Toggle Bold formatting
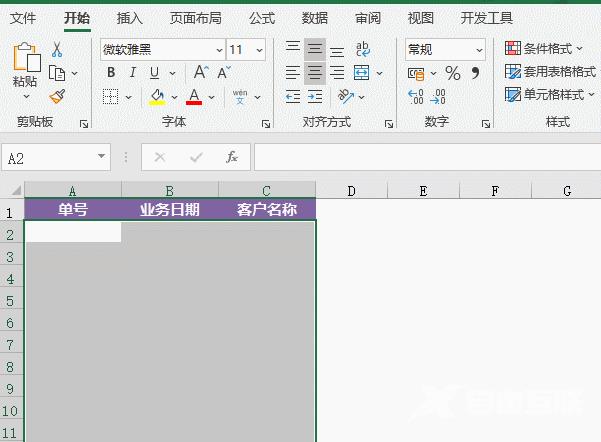Screen dimensions: 601x442 111,72
